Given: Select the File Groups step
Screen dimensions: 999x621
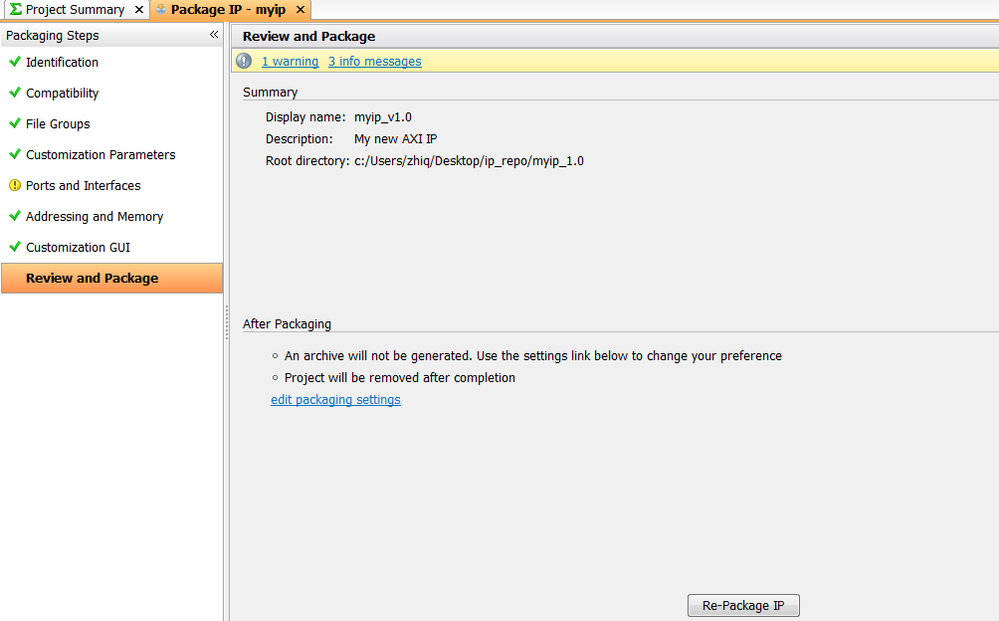Looking at the screenshot, I should point(58,124).
